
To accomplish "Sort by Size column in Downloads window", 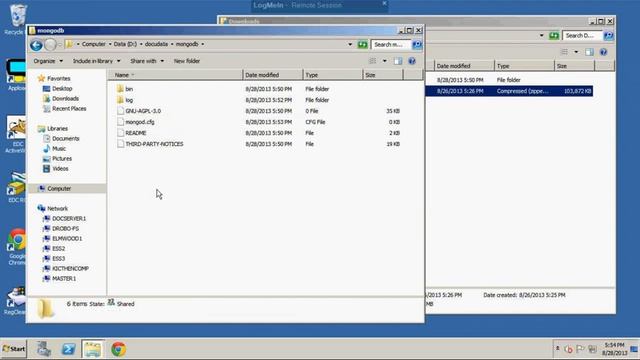I will 574,66.
